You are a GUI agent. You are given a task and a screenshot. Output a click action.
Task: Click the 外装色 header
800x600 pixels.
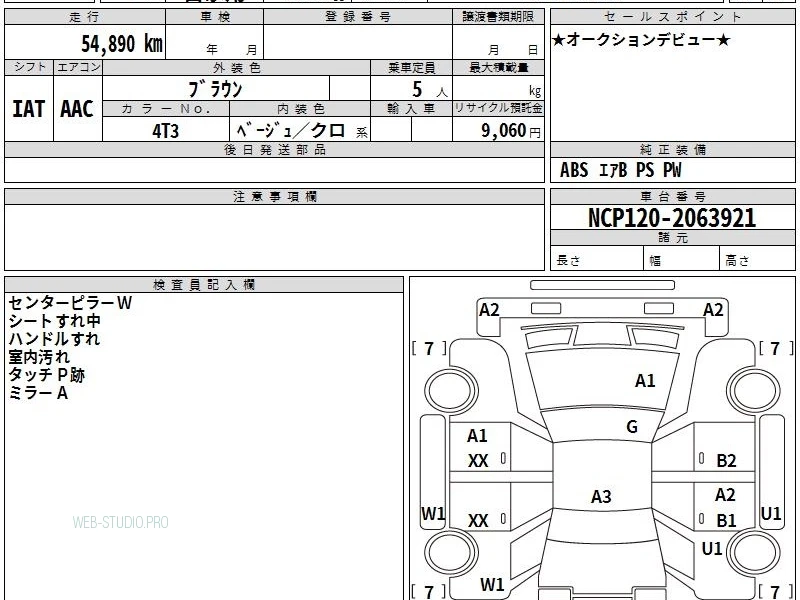click(x=237, y=68)
